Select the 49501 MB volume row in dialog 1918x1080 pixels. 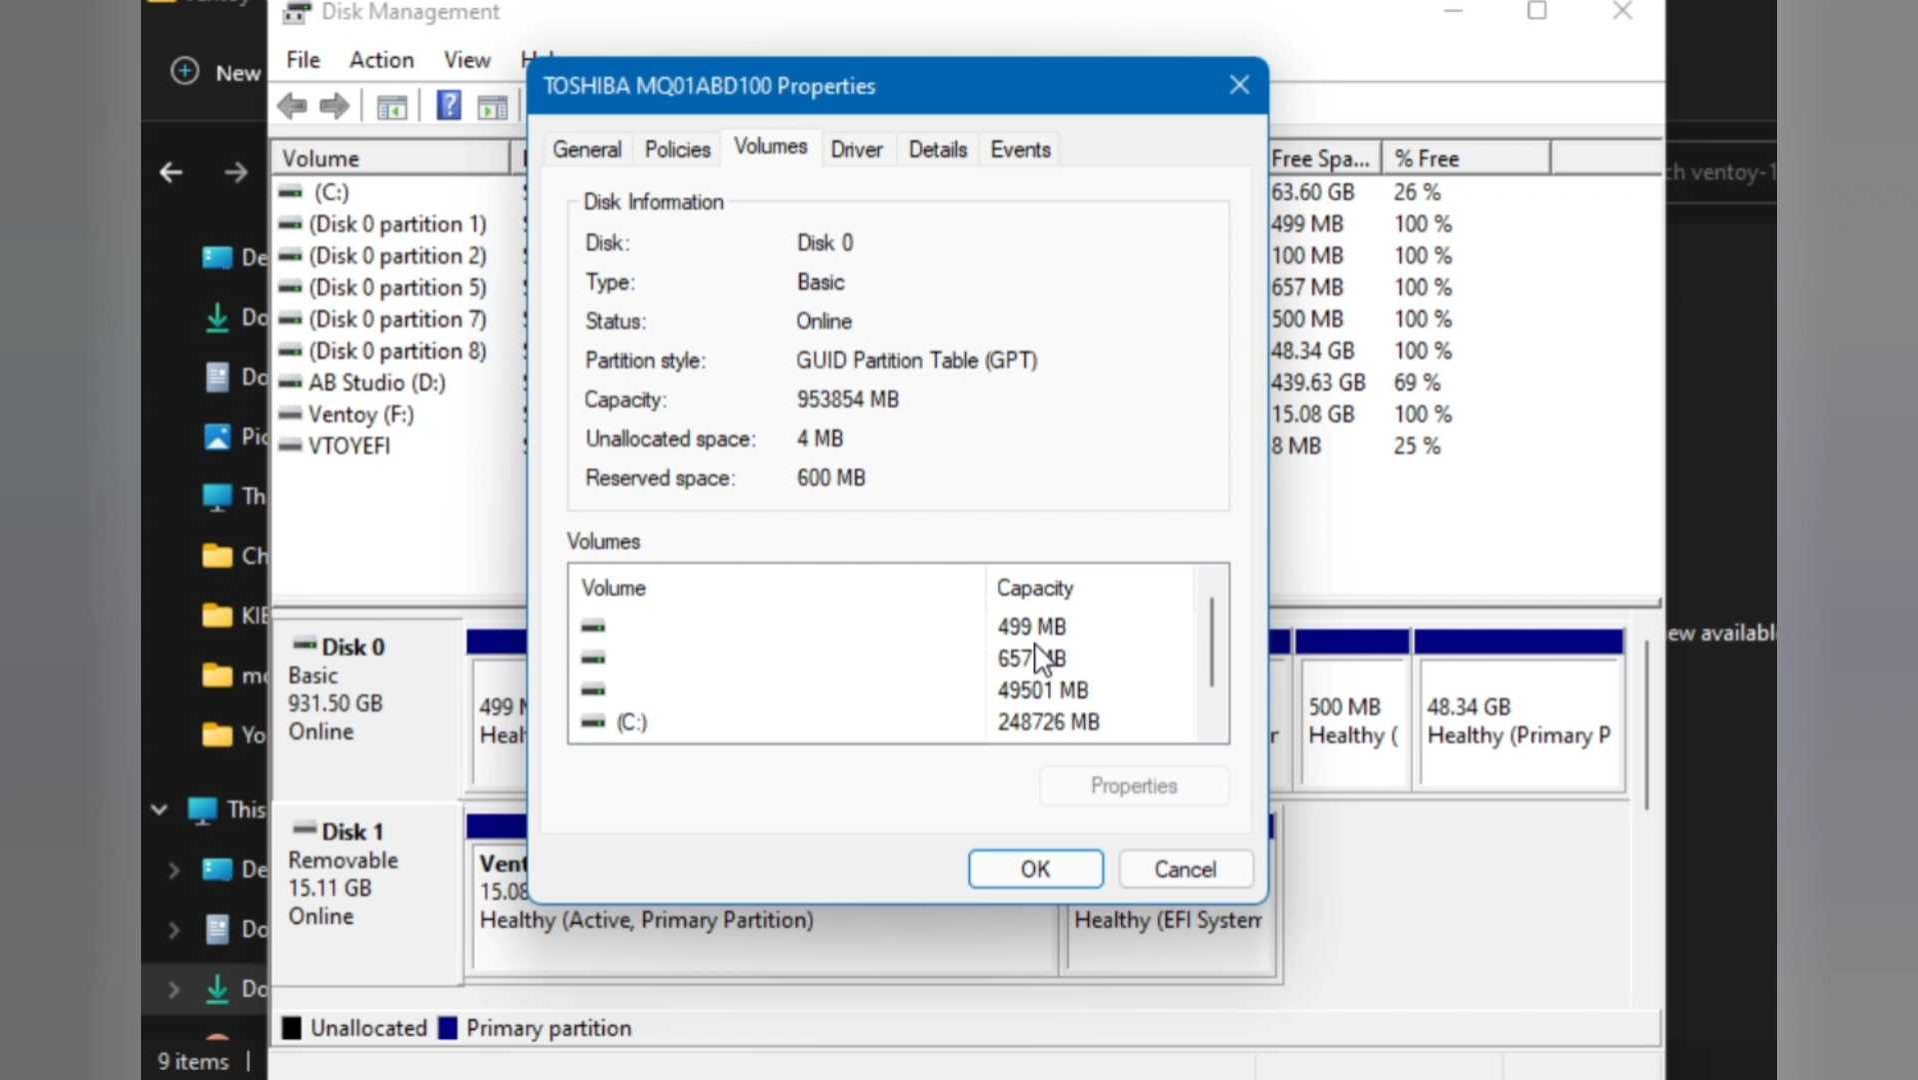click(x=880, y=690)
